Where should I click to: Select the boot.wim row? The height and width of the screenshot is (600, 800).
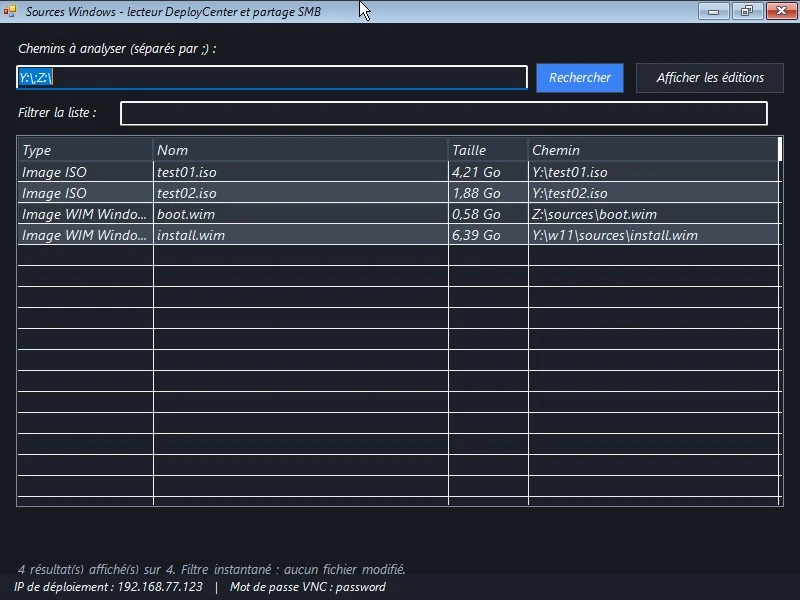tap(399, 214)
